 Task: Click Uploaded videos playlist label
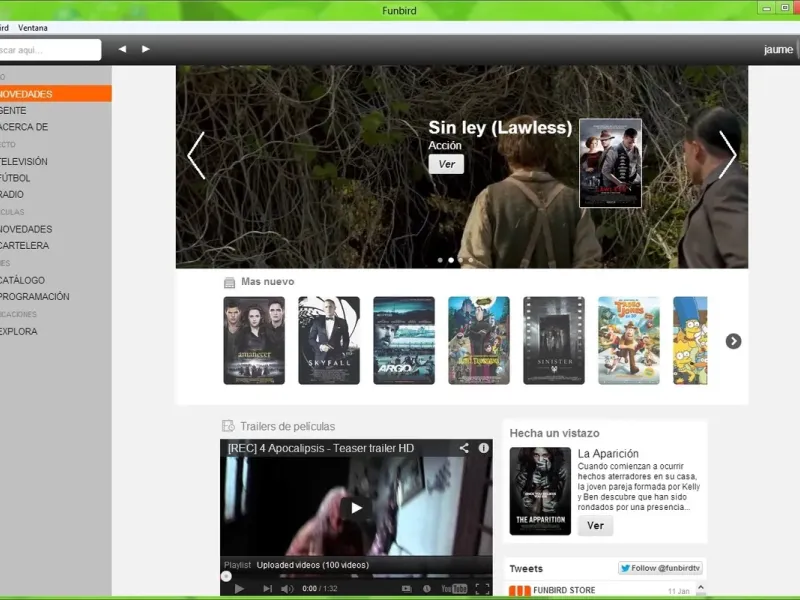(313, 565)
